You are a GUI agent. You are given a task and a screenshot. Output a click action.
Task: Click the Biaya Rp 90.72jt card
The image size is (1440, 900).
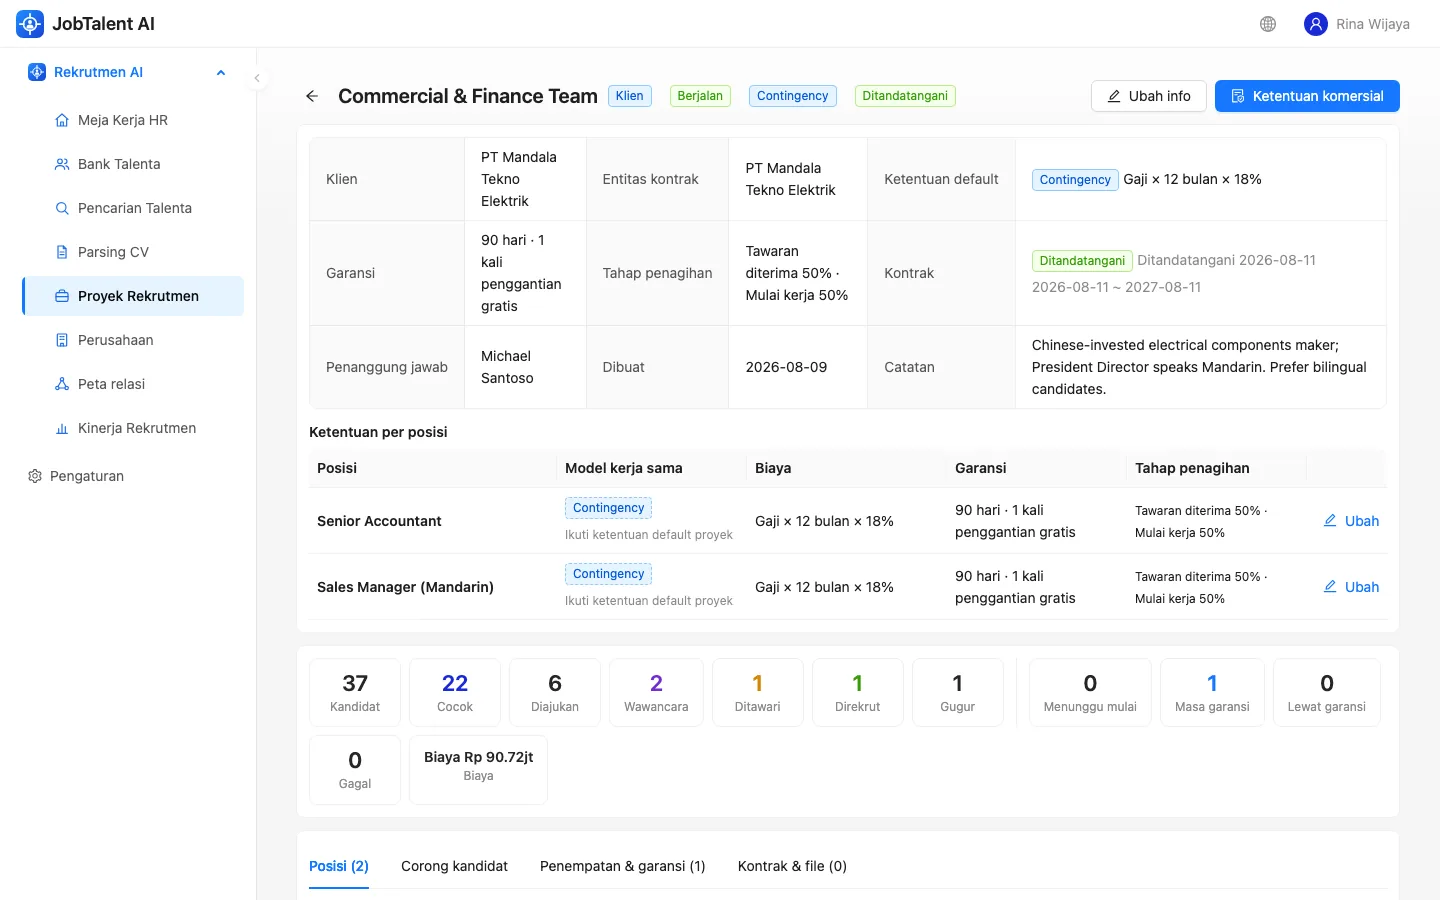(x=478, y=770)
